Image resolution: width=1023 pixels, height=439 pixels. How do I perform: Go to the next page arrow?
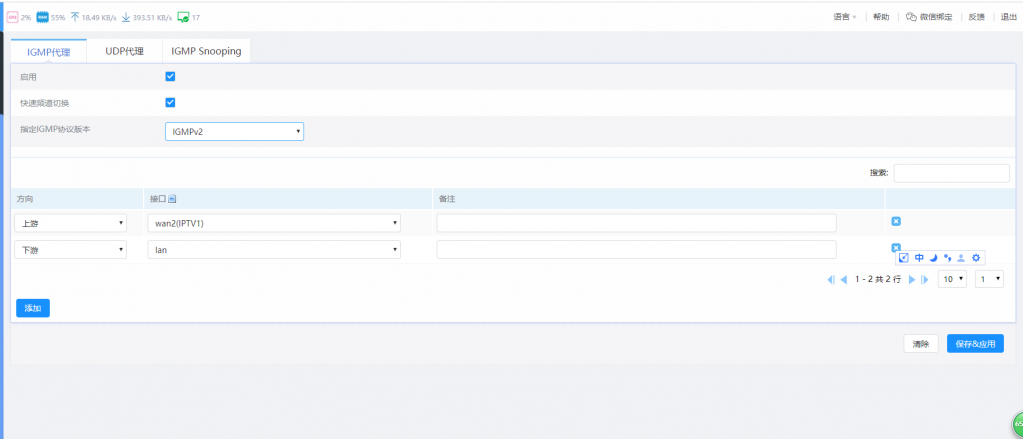point(911,280)
